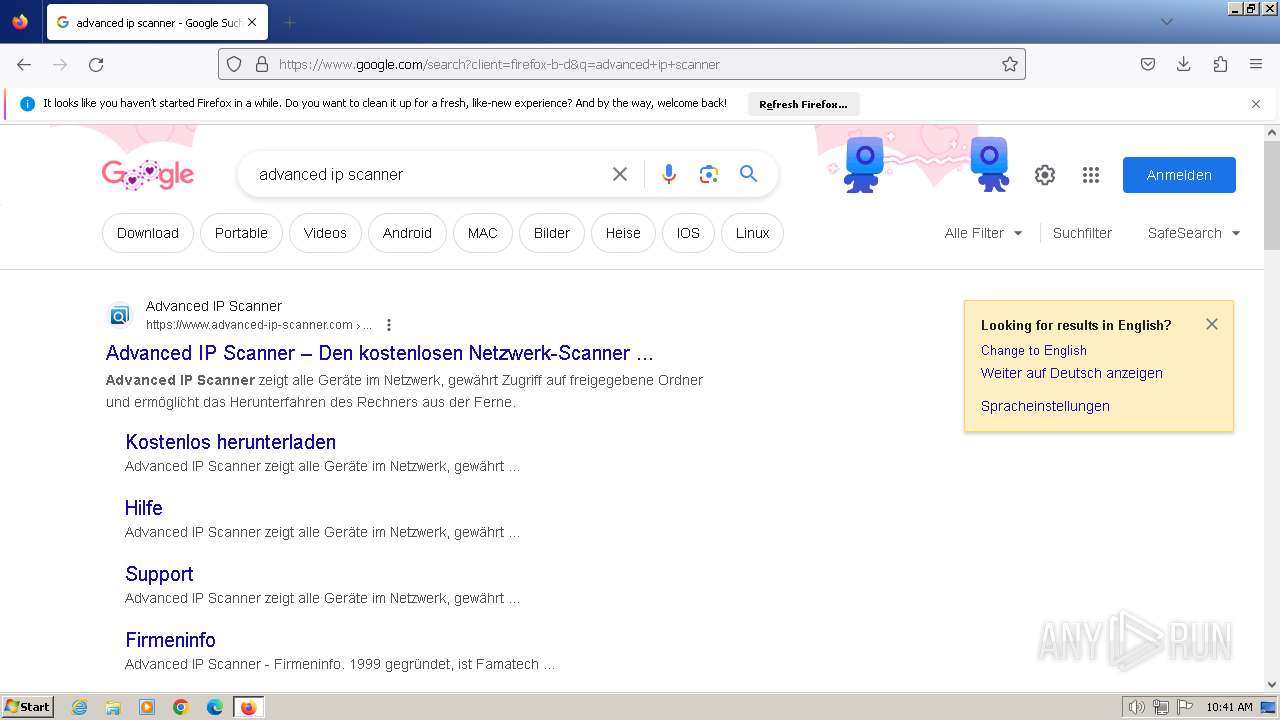Image resolution: width=1280 pixels, height=720 pixels.
Task: Start voice search with microphone
Action: (x=669, y=174)
